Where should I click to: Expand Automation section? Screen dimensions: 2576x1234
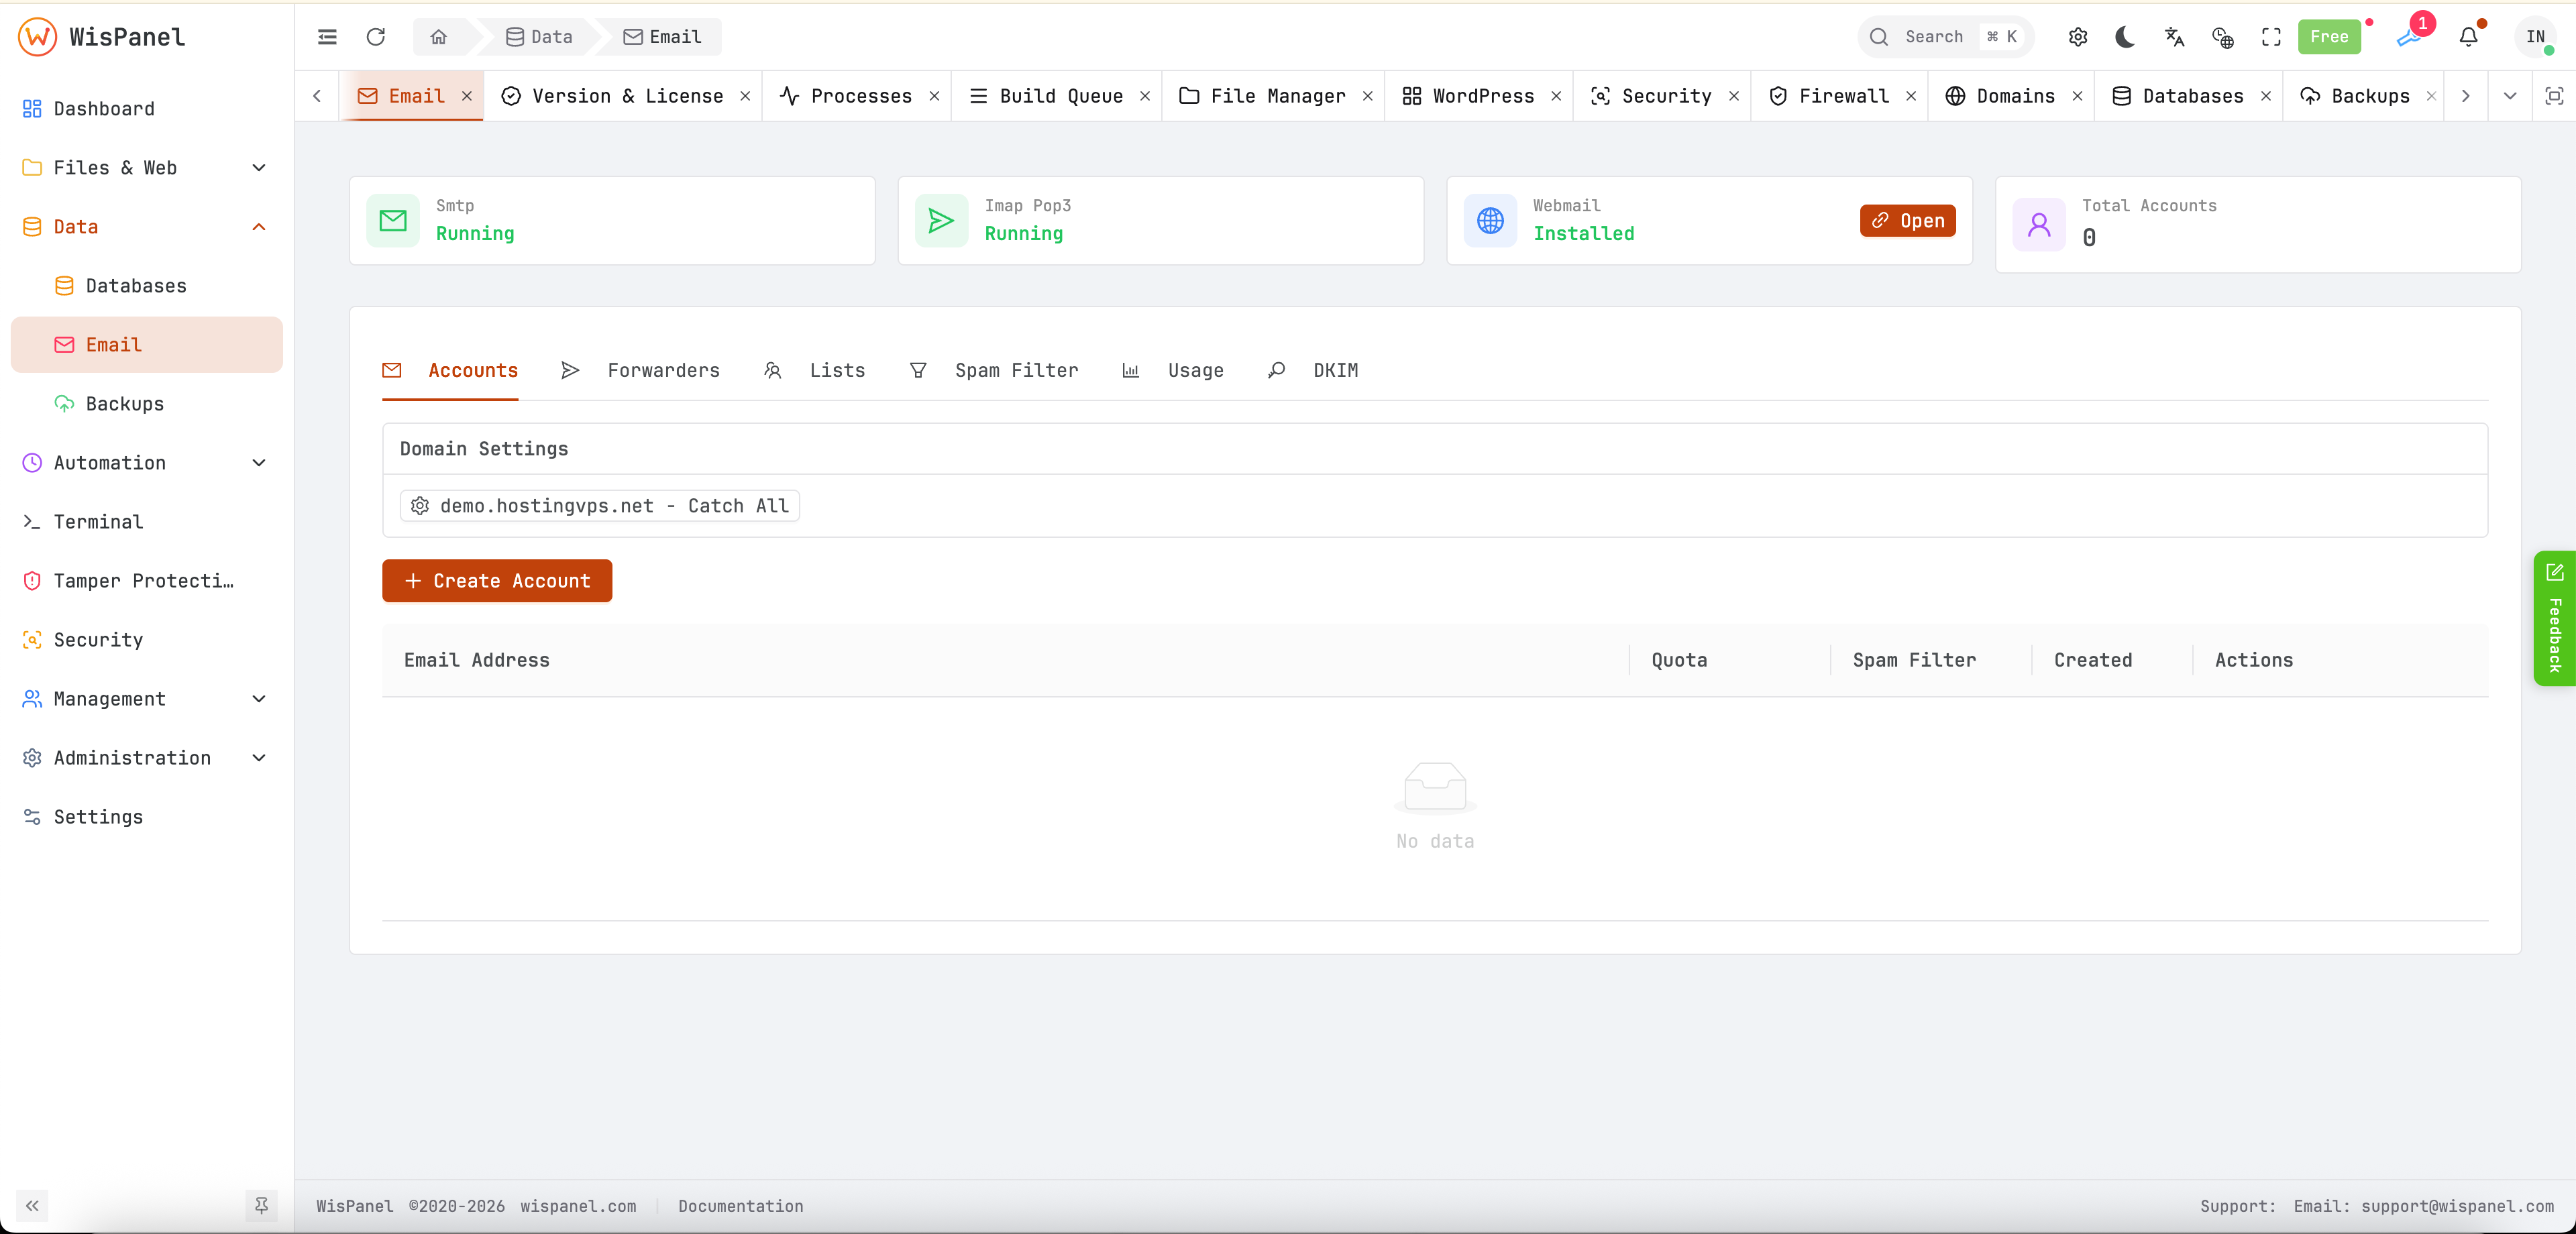[x=147, y=462]
